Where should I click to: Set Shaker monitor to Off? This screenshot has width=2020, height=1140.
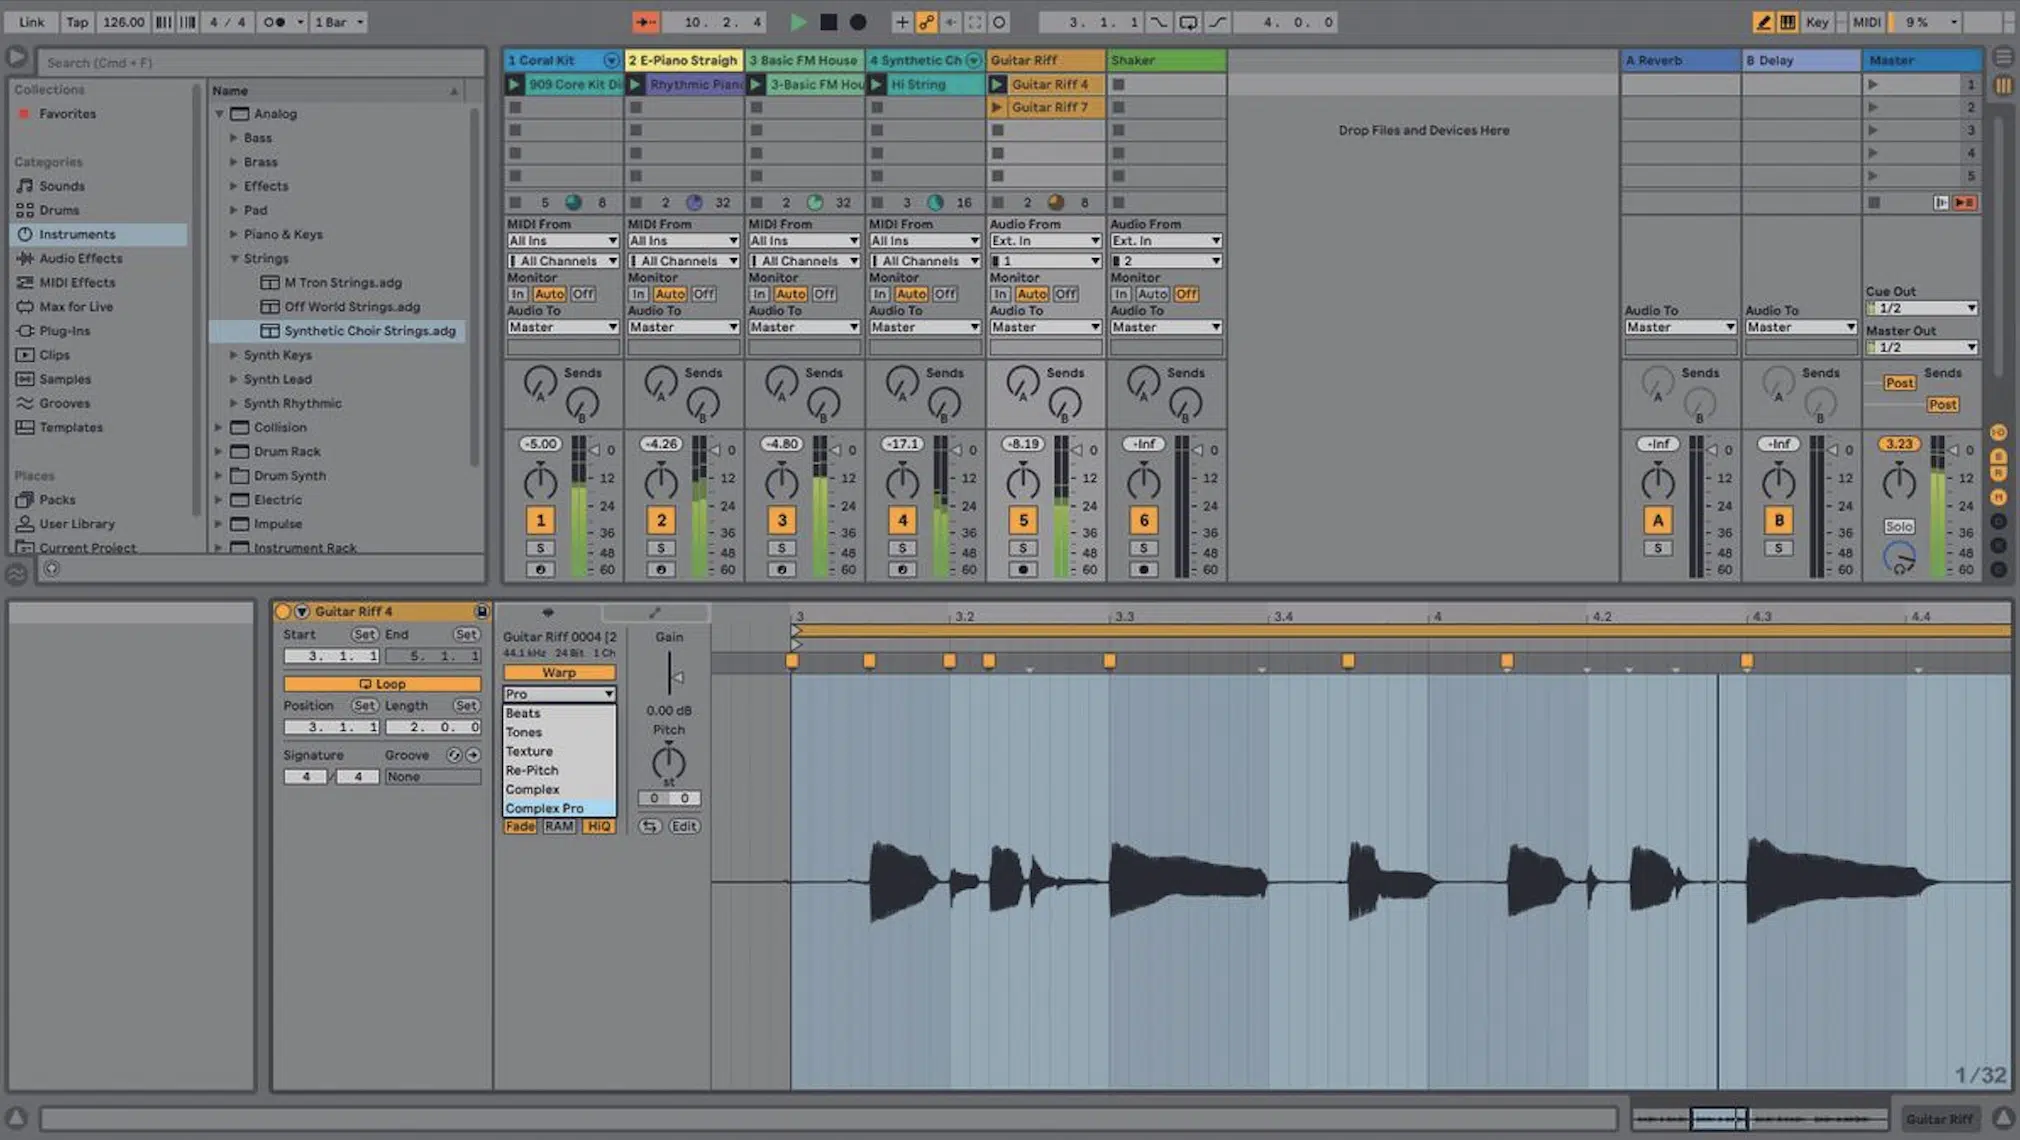point(1186,294)
